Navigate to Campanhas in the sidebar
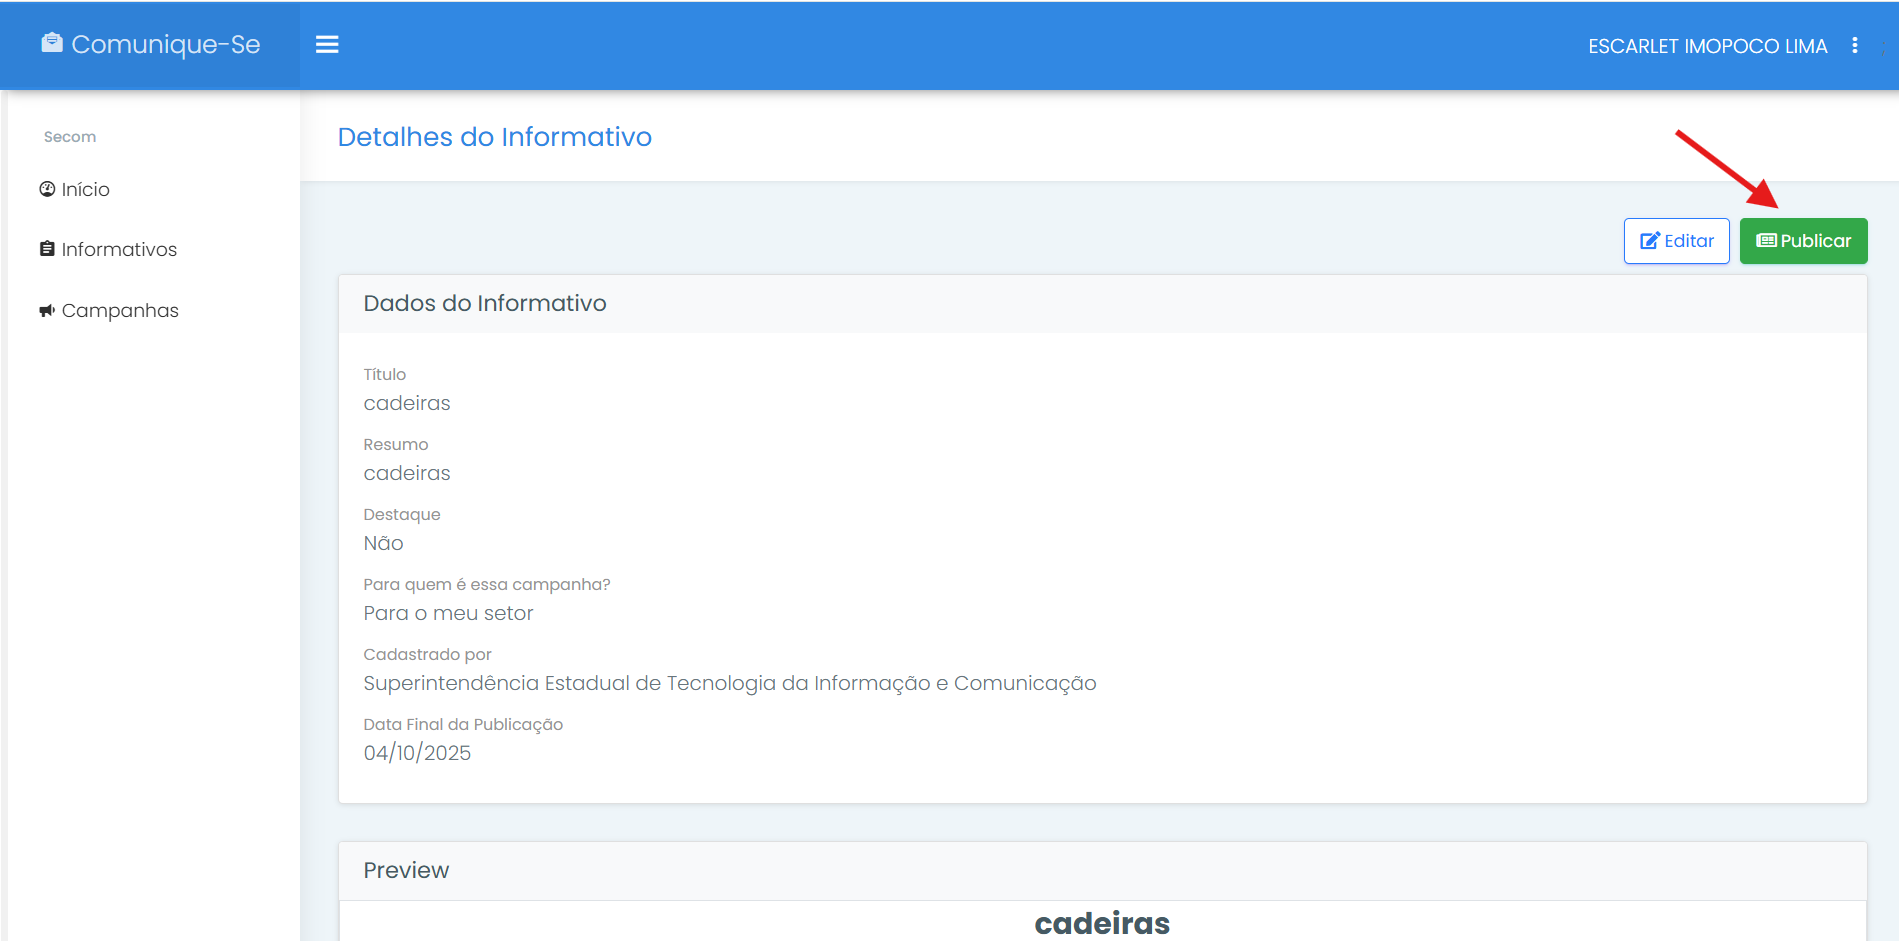Viewport: 1899px width, 941px height. (x=120, y=311)
